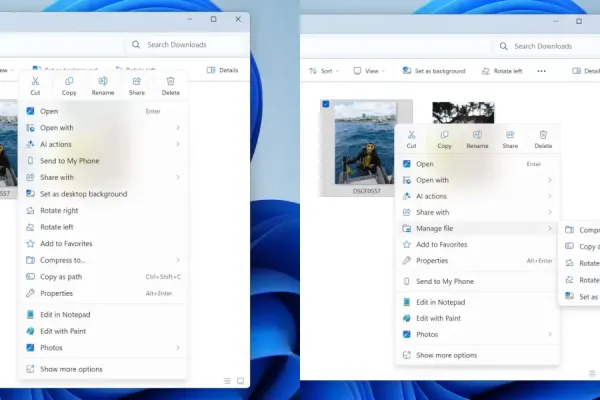Click search magnifier icon in left window
The image size is (600, 400).
click(x=136, y=45)
